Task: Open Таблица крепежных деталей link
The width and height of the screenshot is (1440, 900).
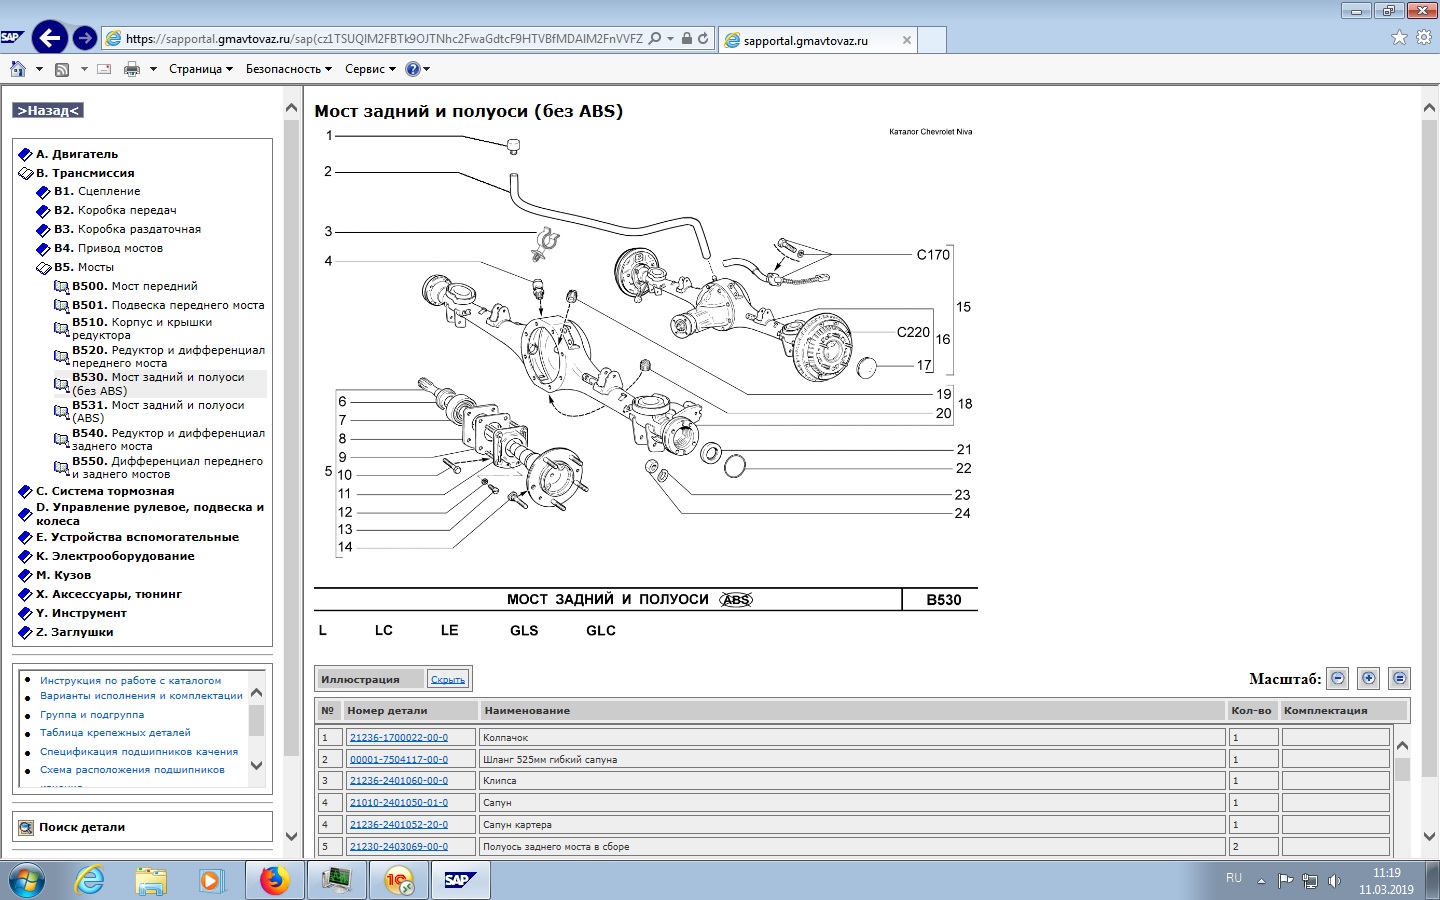Action: click(115, 733)
